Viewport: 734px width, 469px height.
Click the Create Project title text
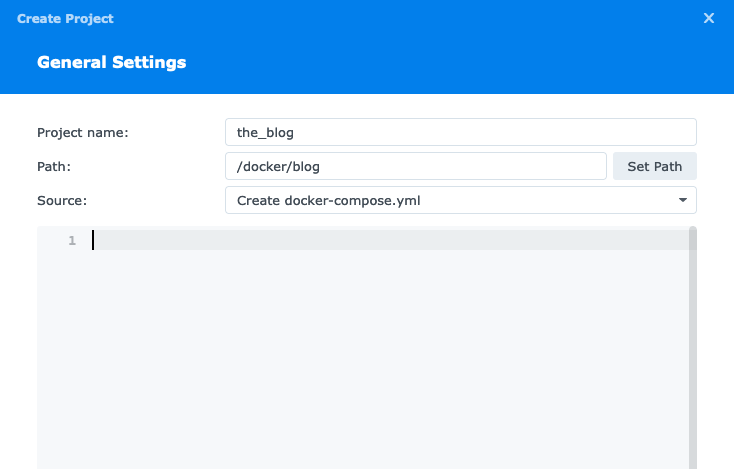[x=65, y=18]
